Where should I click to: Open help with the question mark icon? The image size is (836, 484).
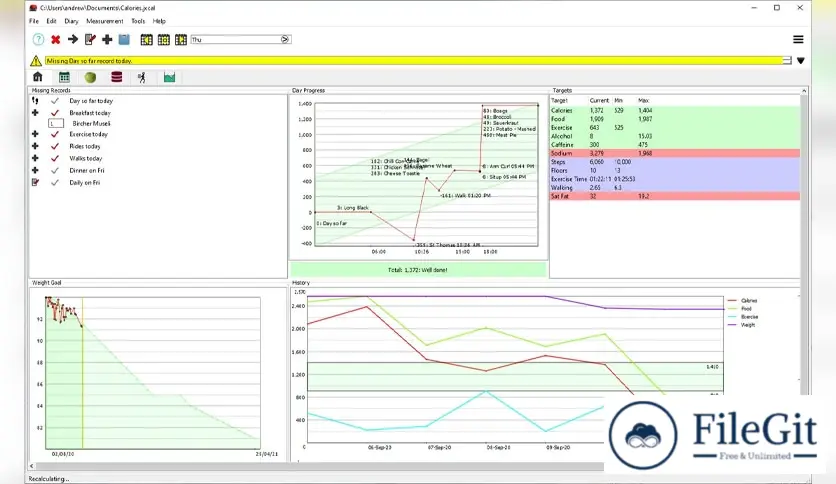tap(38, 39)
